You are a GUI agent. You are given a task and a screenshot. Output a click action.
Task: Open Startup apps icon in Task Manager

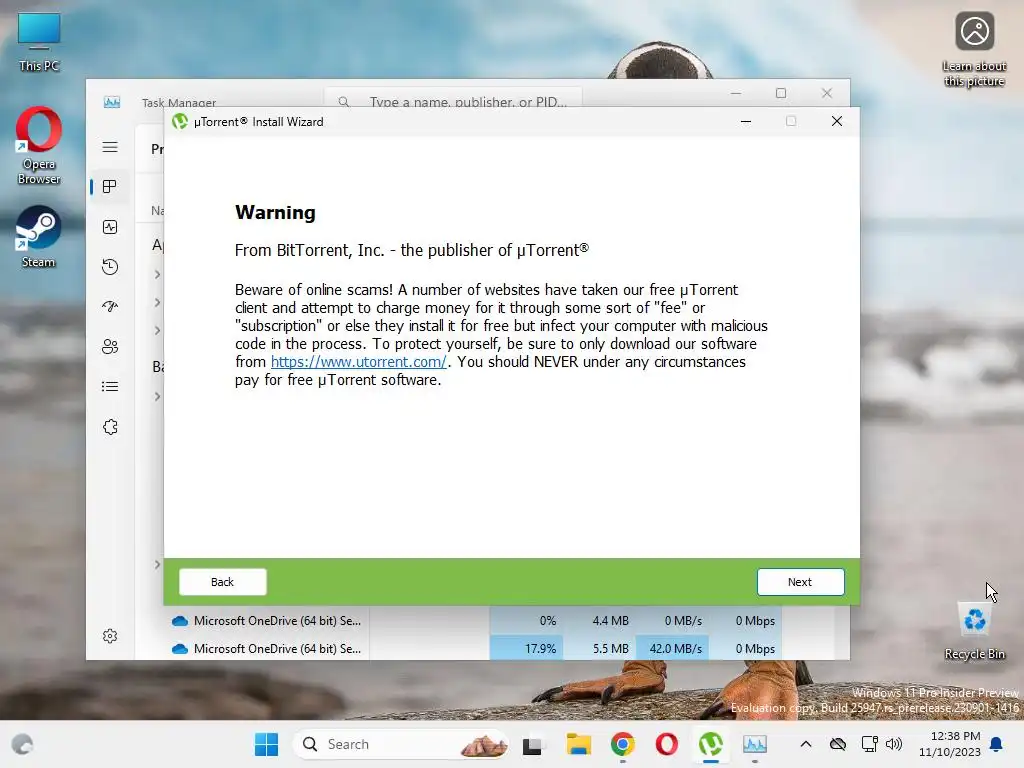[x=110, y=306]
